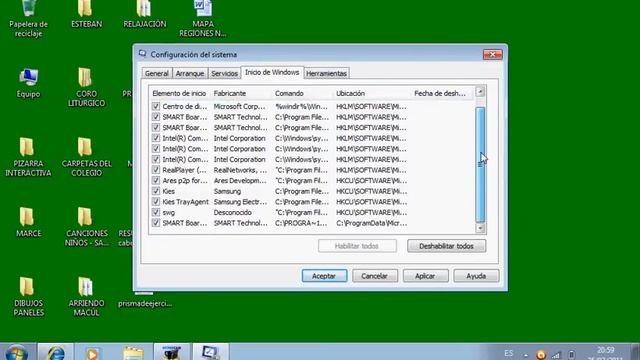Click the Windows Start orb
Viewport: 640px width, 360px height.
(x=17, y=352)
